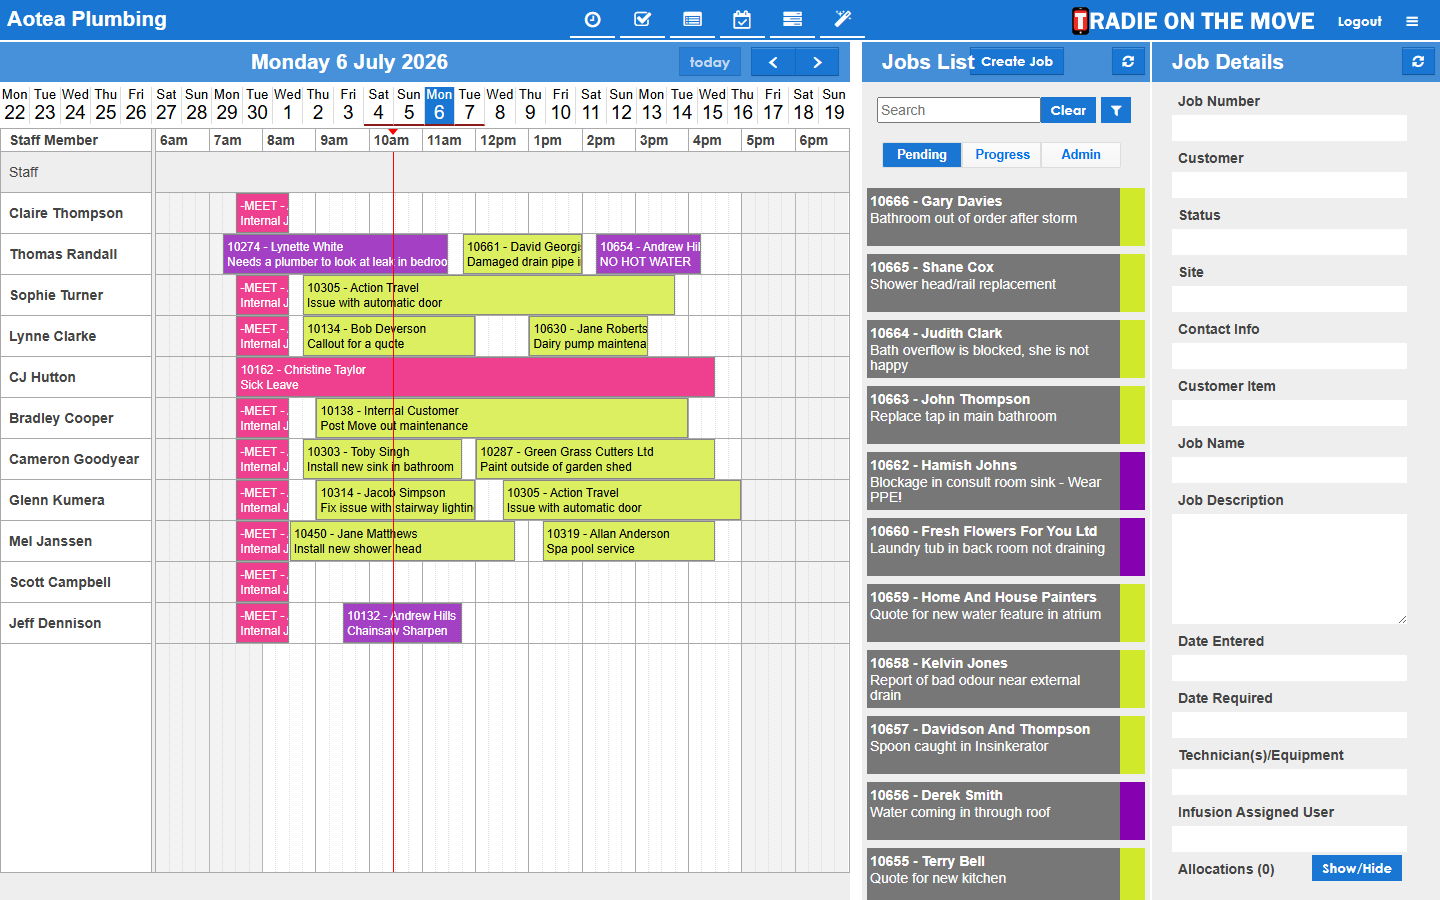Open job 10663 John Thompson
The width and height of the screenshot is (1440, 900).
[x=993, y=415]
